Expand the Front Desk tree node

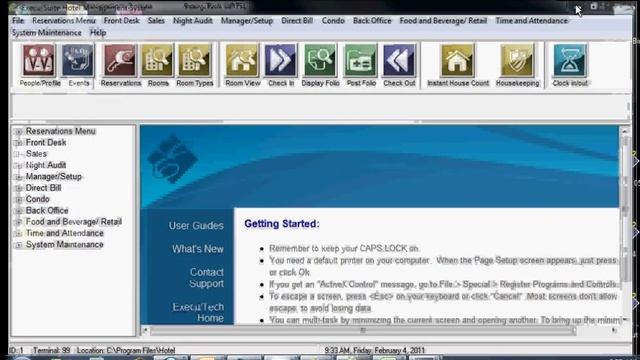click(x=18, y=143)
